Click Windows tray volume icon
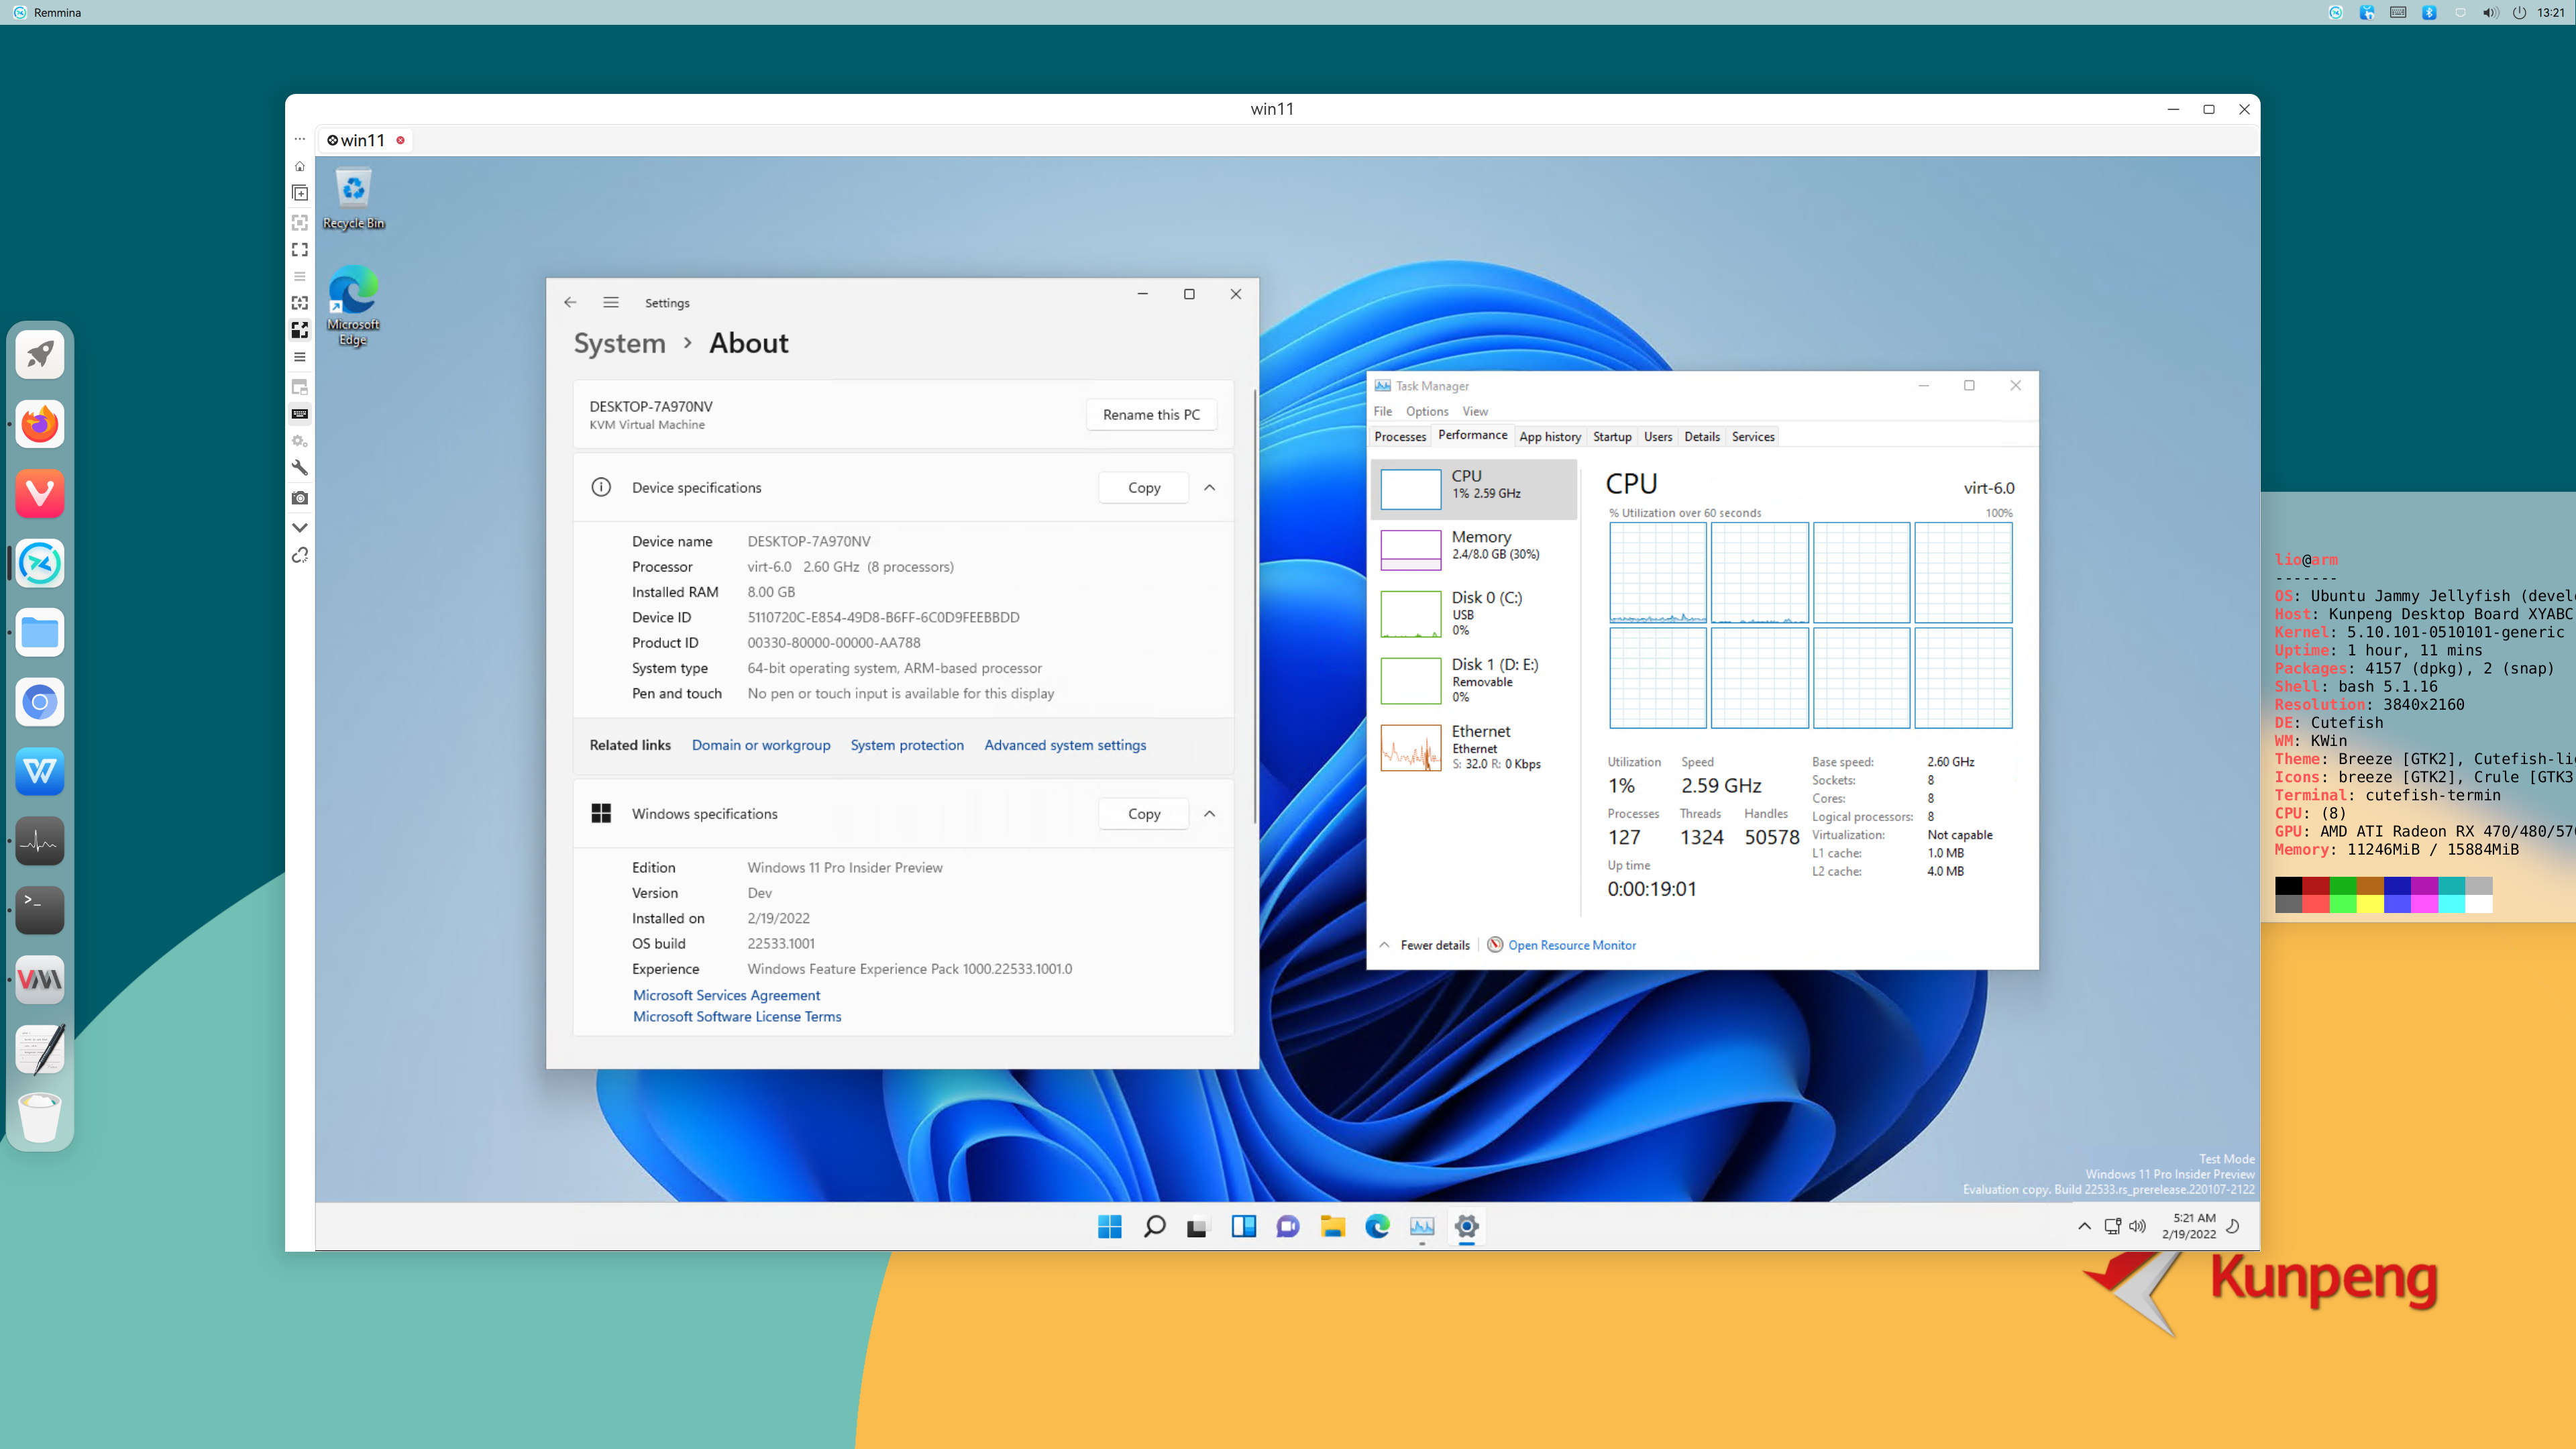The image size is (2576, 1449). [2137, 1226]
